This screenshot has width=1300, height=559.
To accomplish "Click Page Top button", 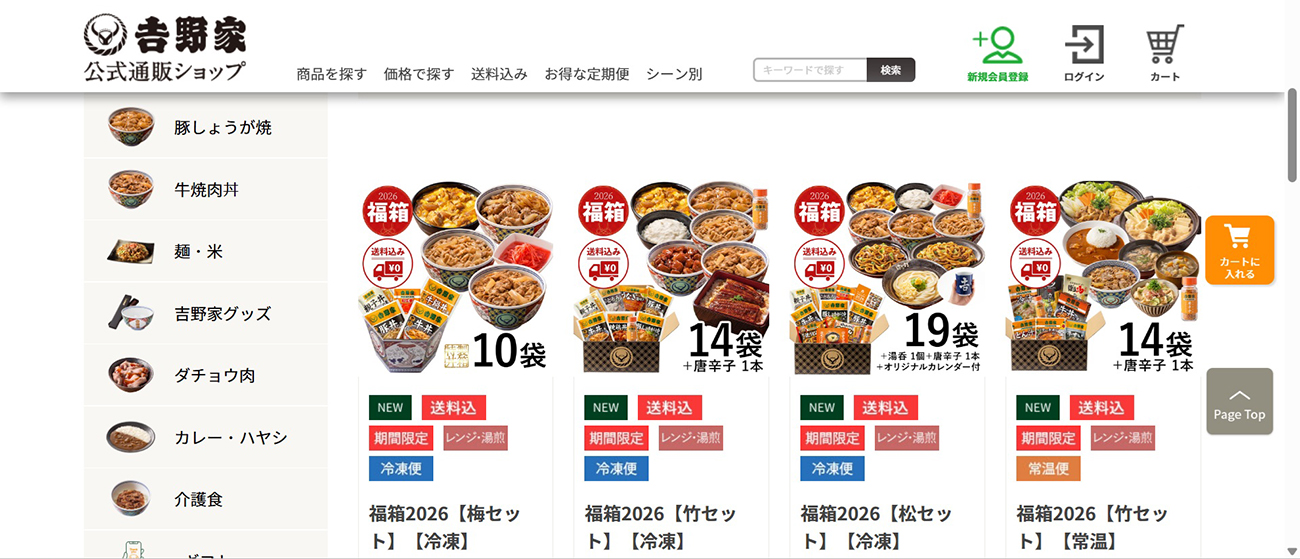I will point(1240,401).
